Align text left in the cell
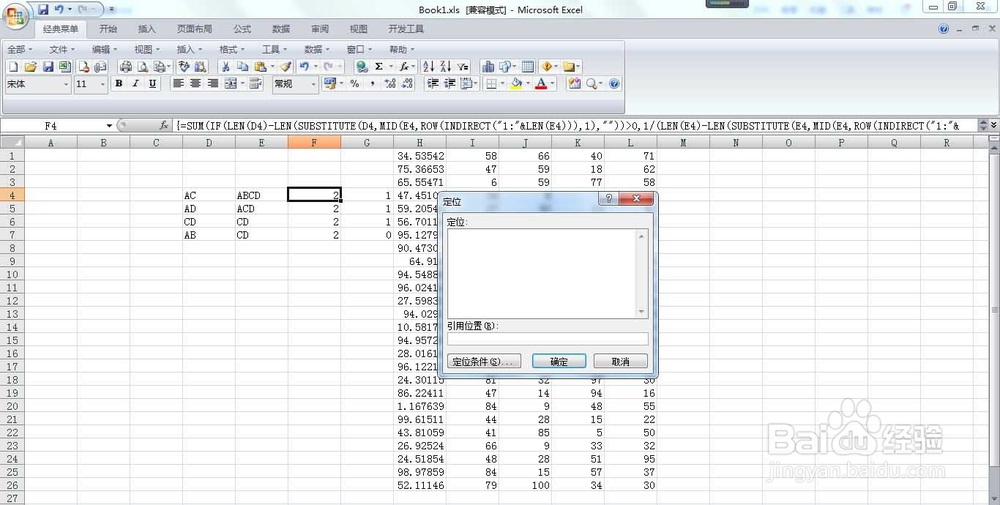 point(179,84)
